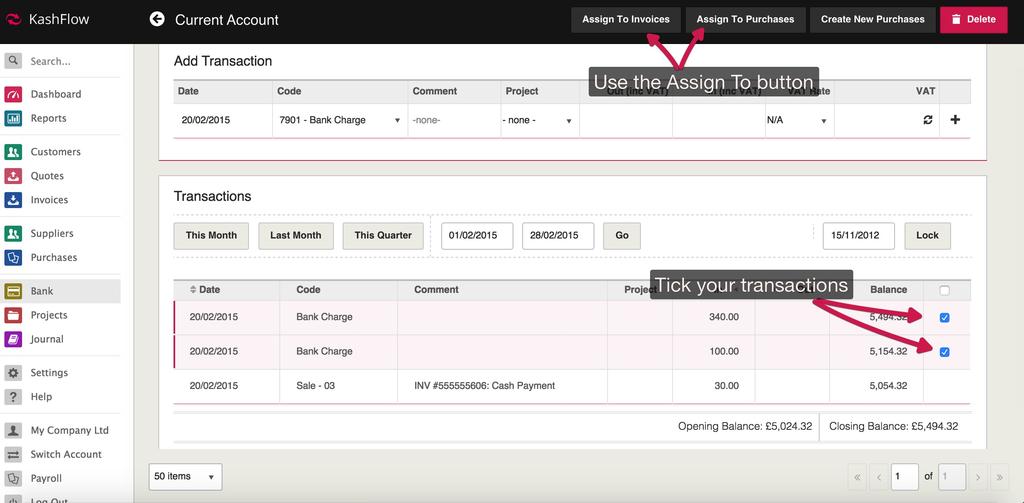The width and height of the screenshot is (1024, 503).
Task: Open the 50 items per page dropdown
Action: click(x=185, y=477)
